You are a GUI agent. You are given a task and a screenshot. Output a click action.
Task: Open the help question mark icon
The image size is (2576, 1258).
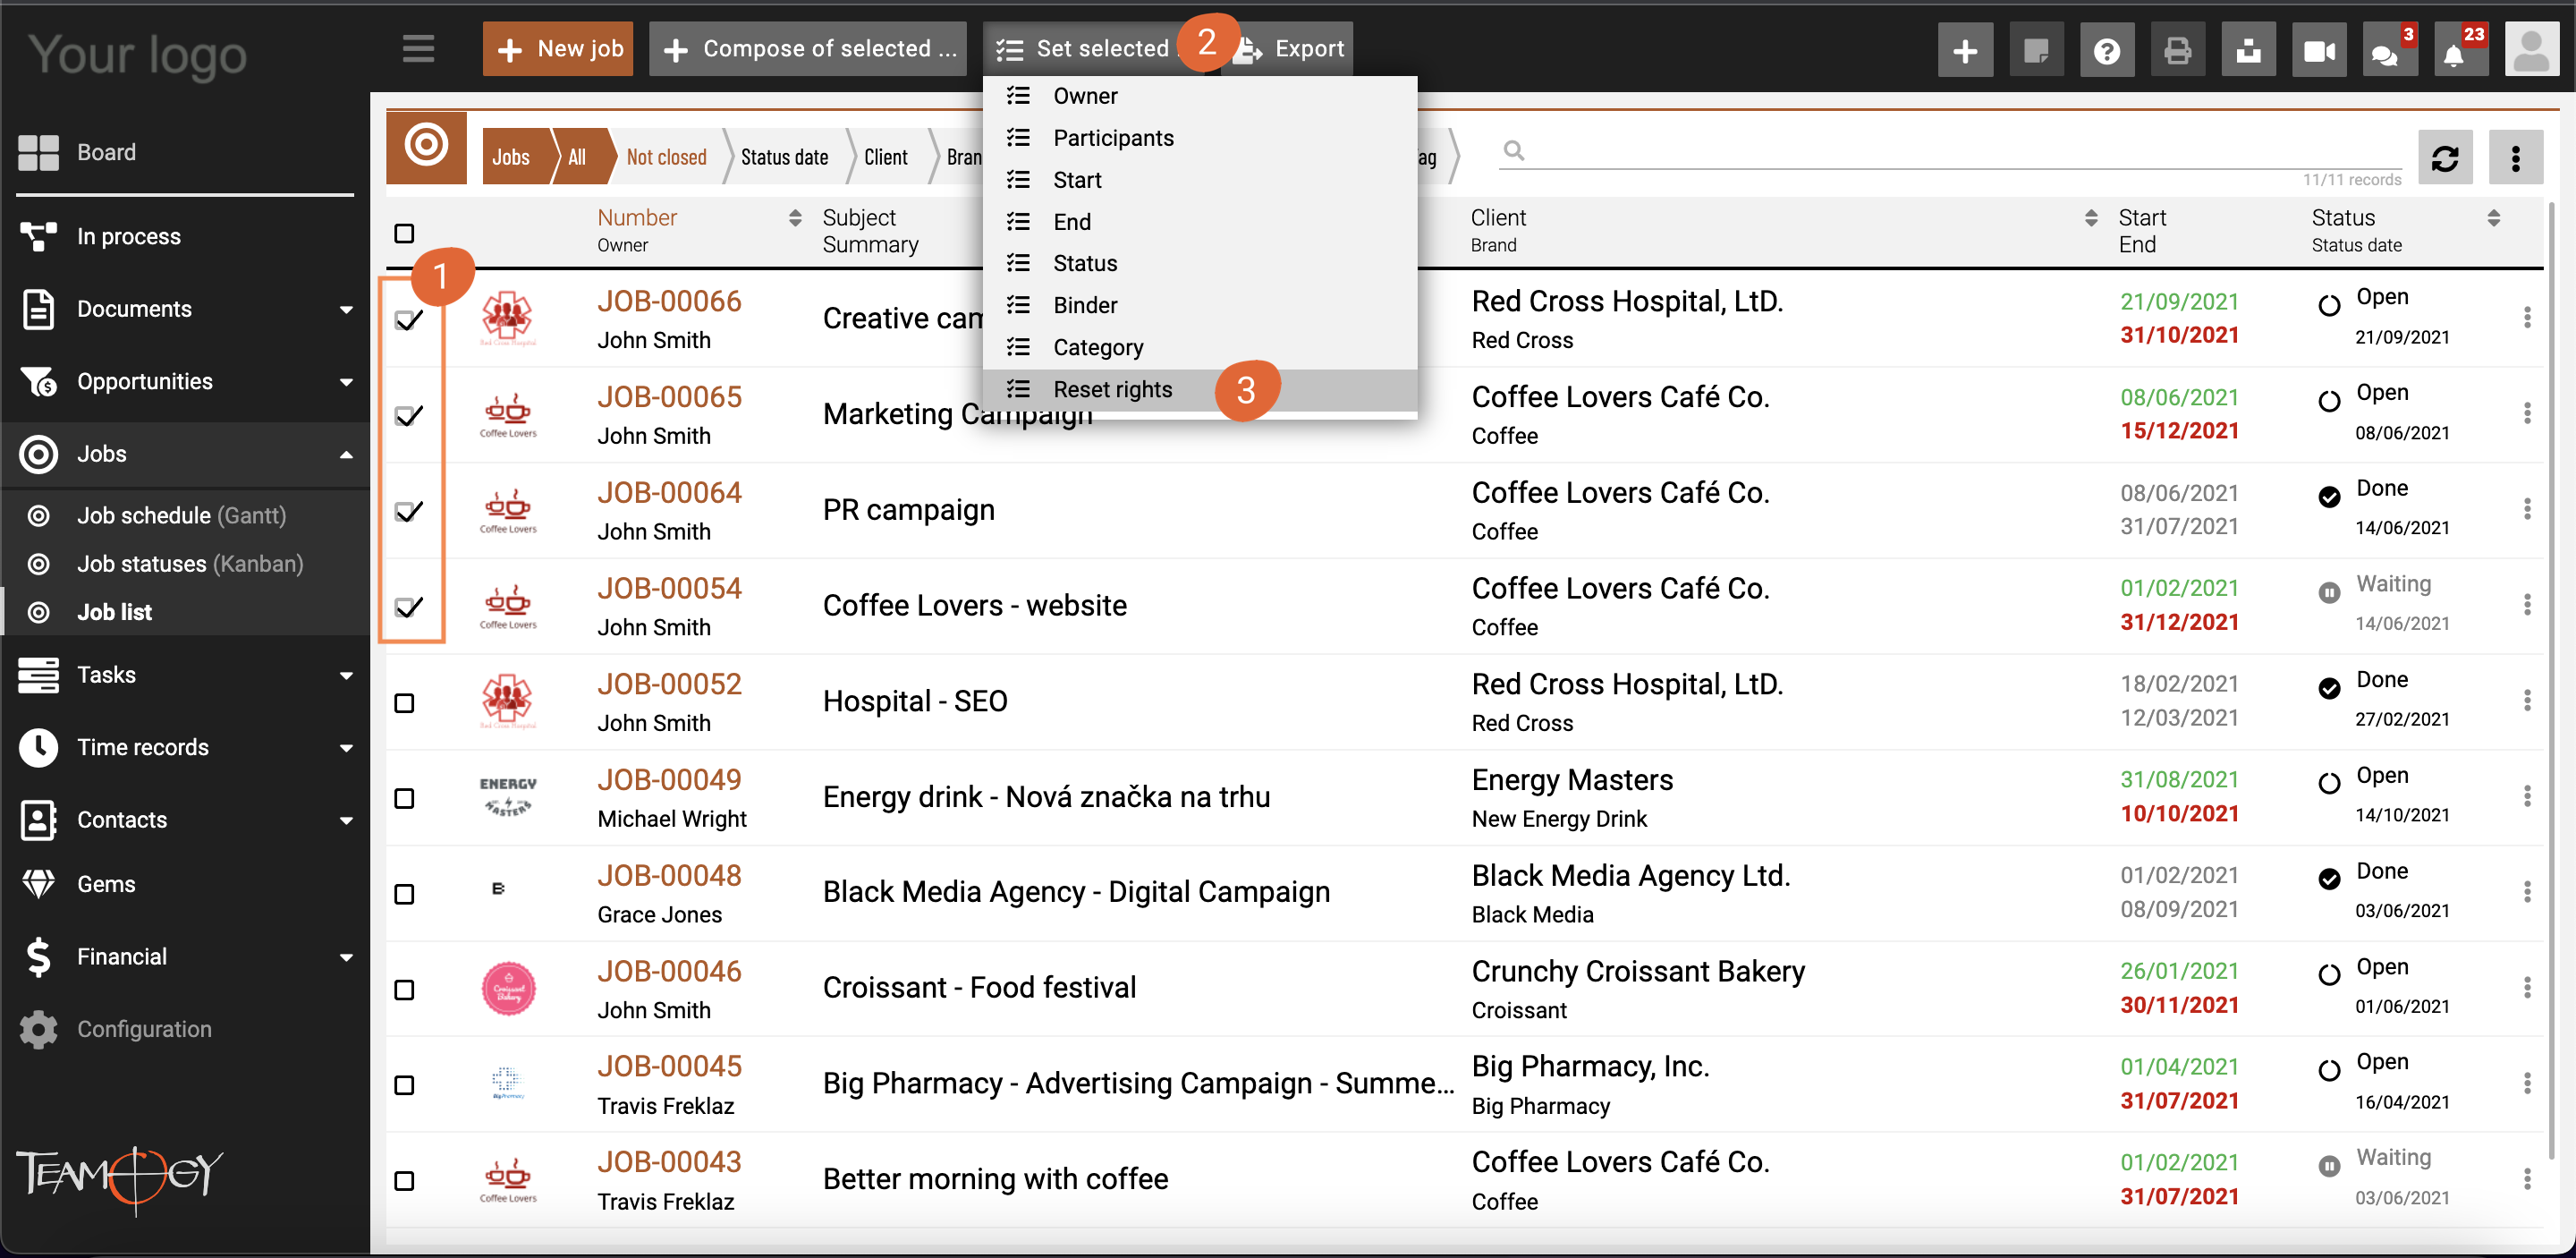click(2106, 50)
